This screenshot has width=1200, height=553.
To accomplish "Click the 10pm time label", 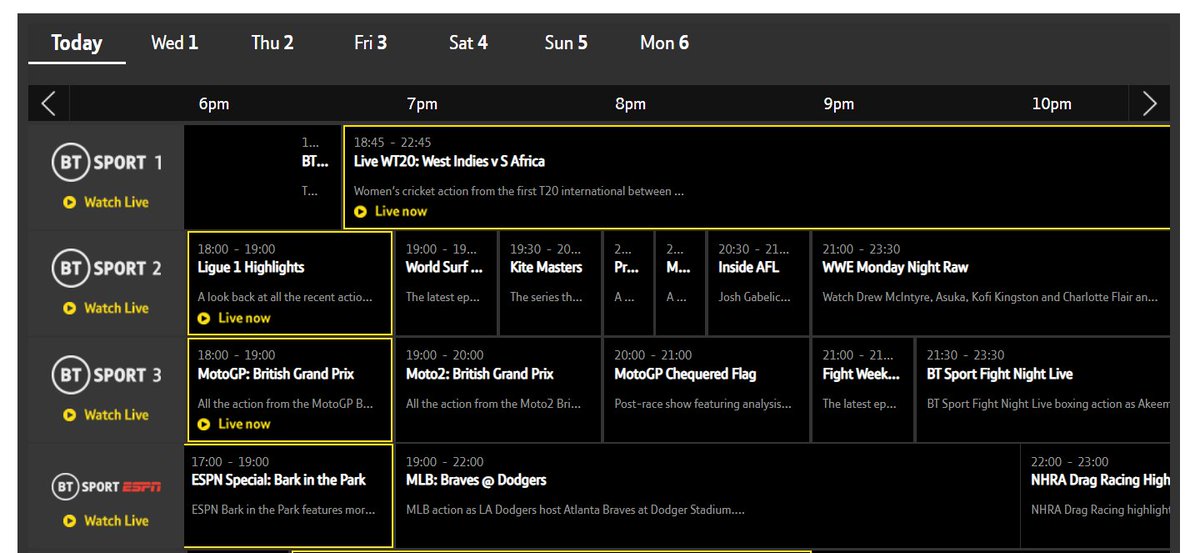I will (x=1052, y=104).
